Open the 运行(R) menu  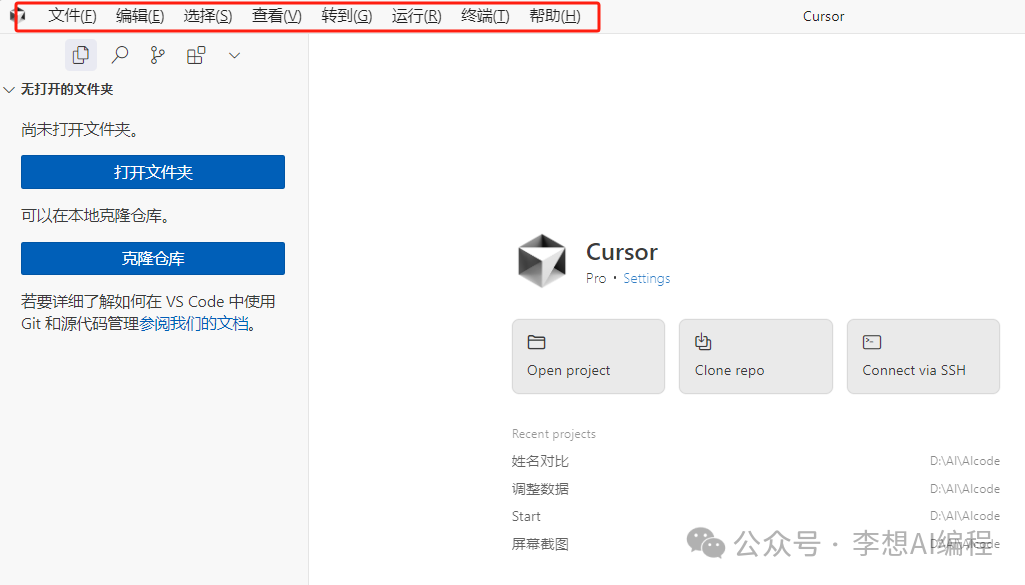tap(416, 16)
